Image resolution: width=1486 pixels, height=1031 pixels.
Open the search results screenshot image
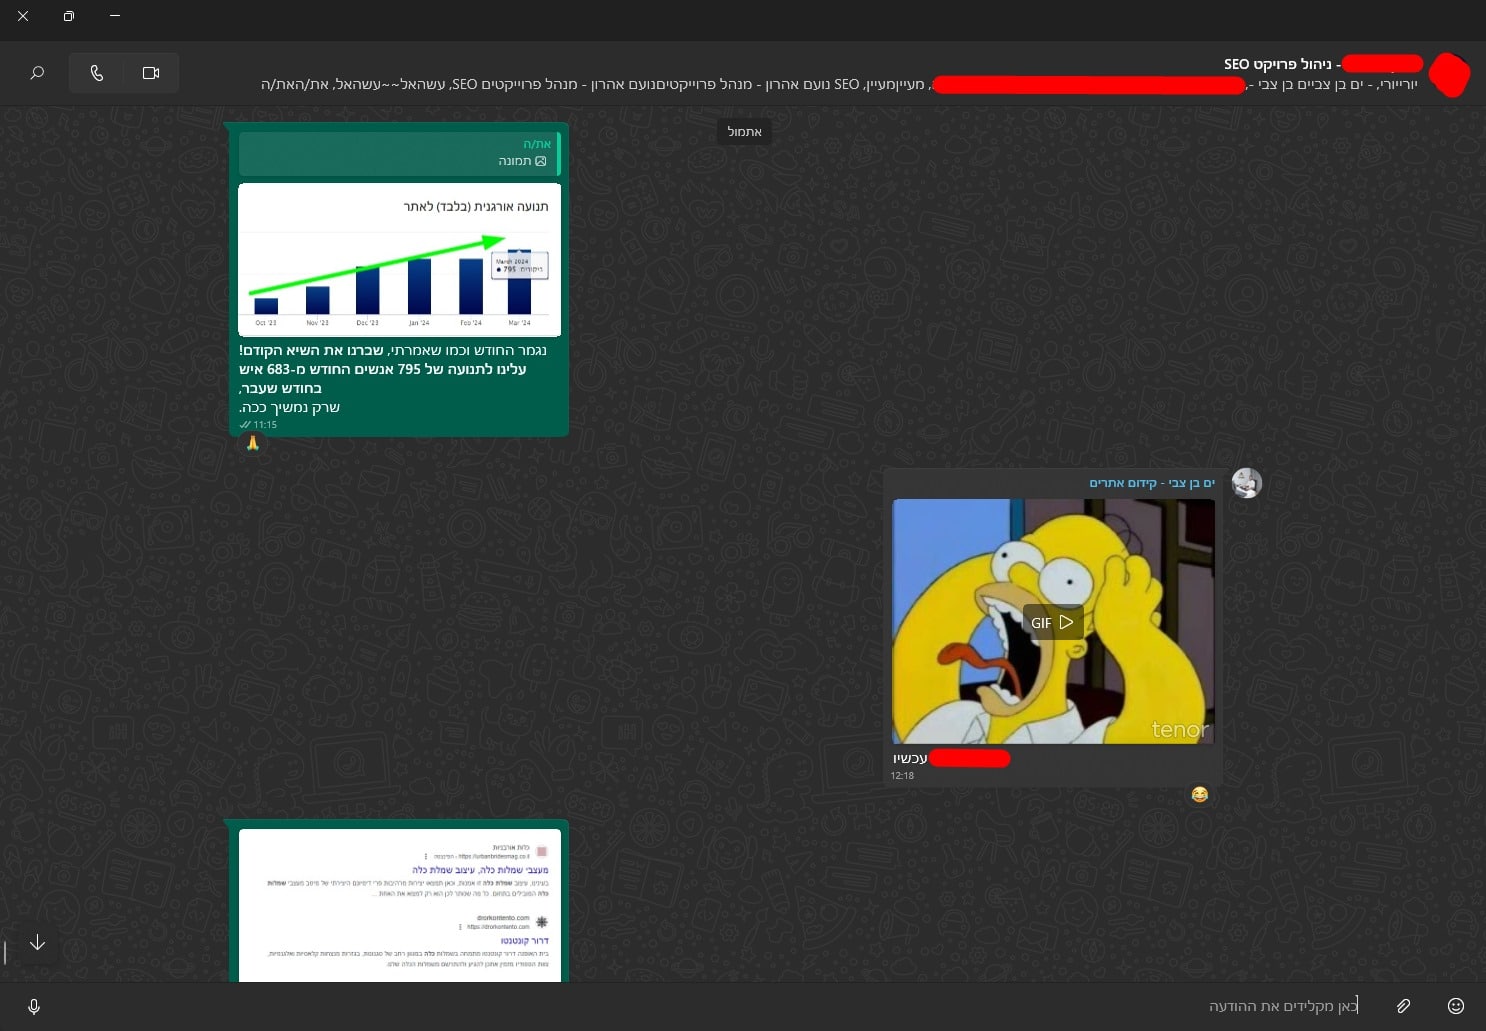click(400, 906)
